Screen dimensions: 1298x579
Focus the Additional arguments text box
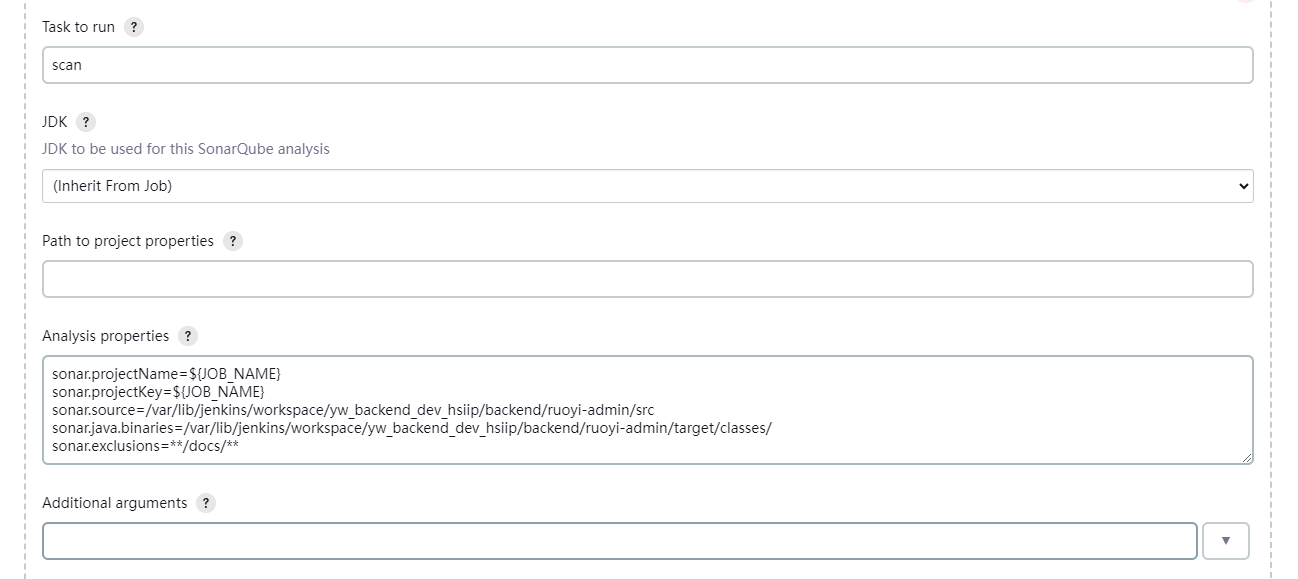point(619,541)
